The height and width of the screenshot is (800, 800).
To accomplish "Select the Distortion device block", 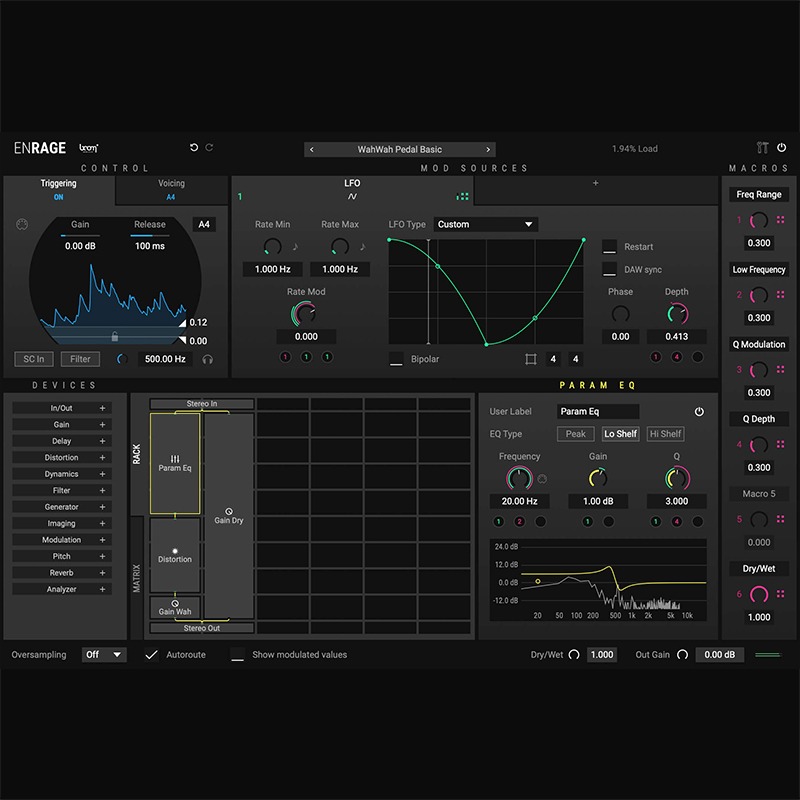I will pyautogui.click(x=175, y=555).
